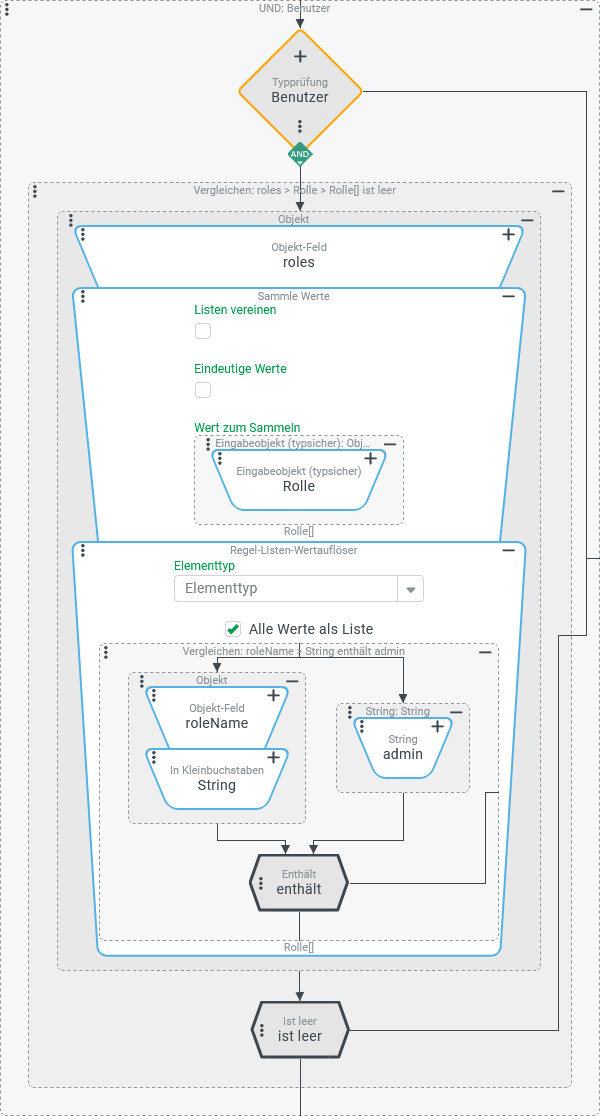This screenshot has height=1116, width=600.
Task: Collapse the Vergleichen roleName group
Action: (x=485, y=652)
